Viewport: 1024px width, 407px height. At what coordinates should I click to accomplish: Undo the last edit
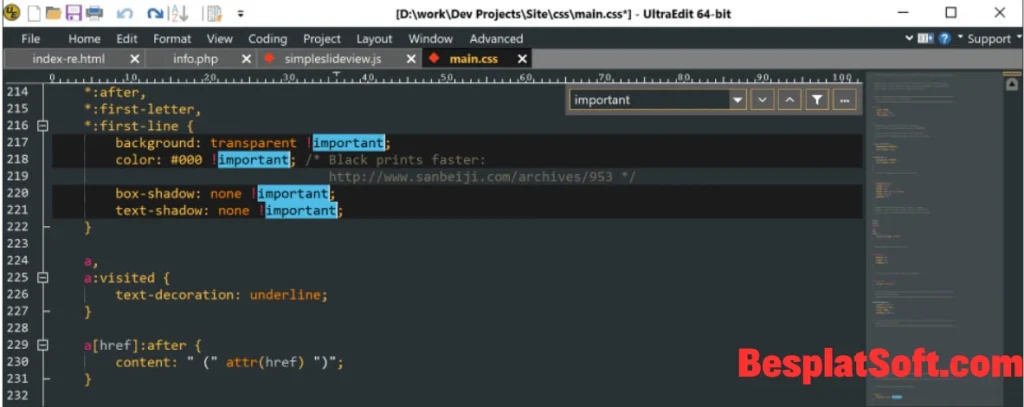point(125,13)
